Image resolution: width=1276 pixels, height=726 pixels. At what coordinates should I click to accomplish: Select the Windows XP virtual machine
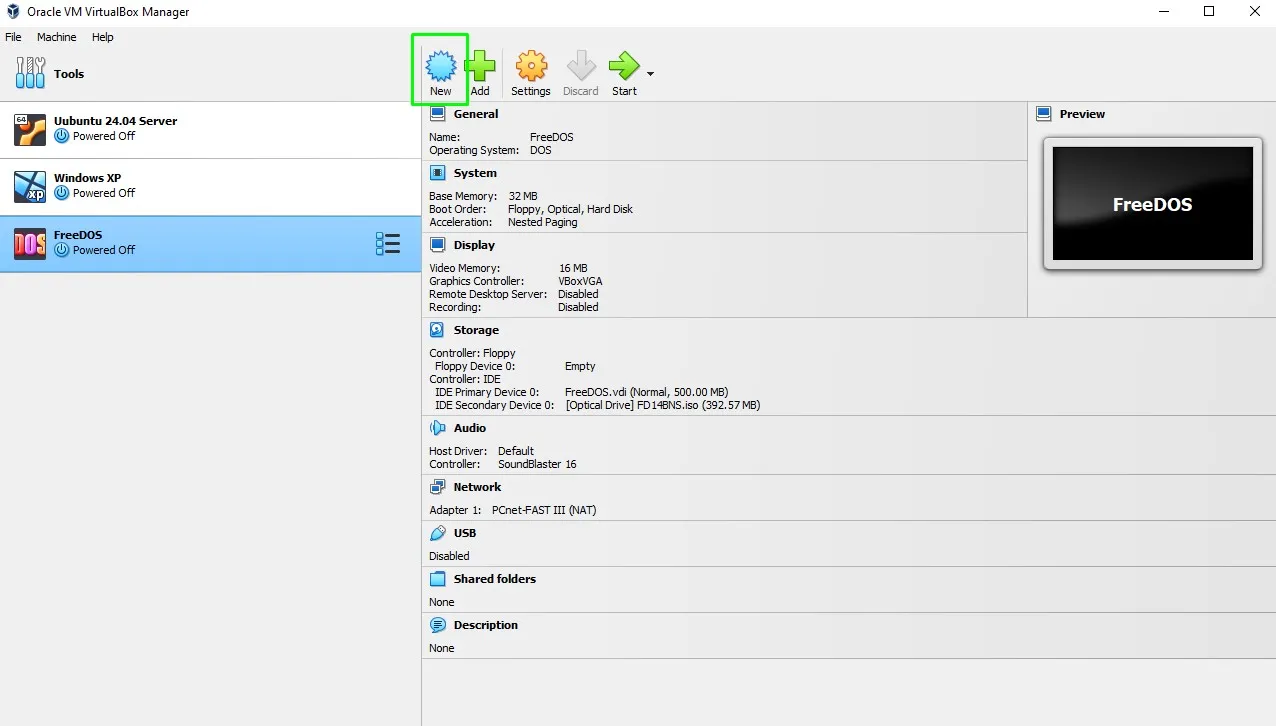pos(210,187)
